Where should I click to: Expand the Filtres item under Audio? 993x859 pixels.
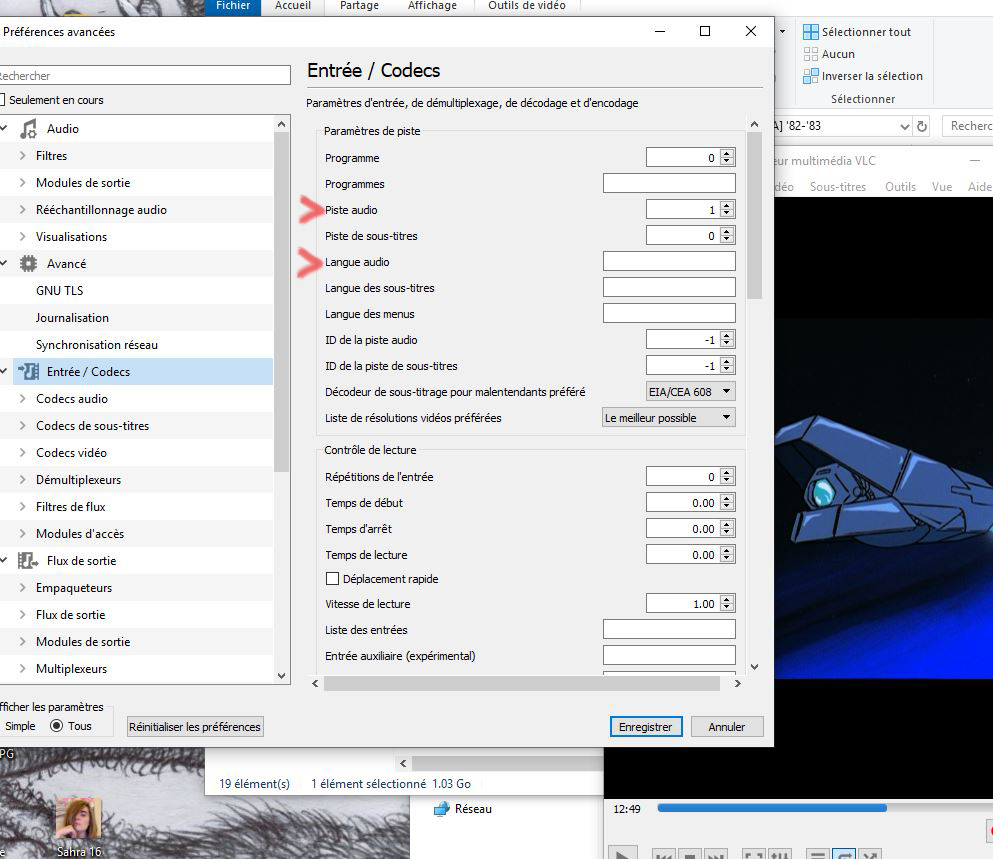(x=23, y=156)
